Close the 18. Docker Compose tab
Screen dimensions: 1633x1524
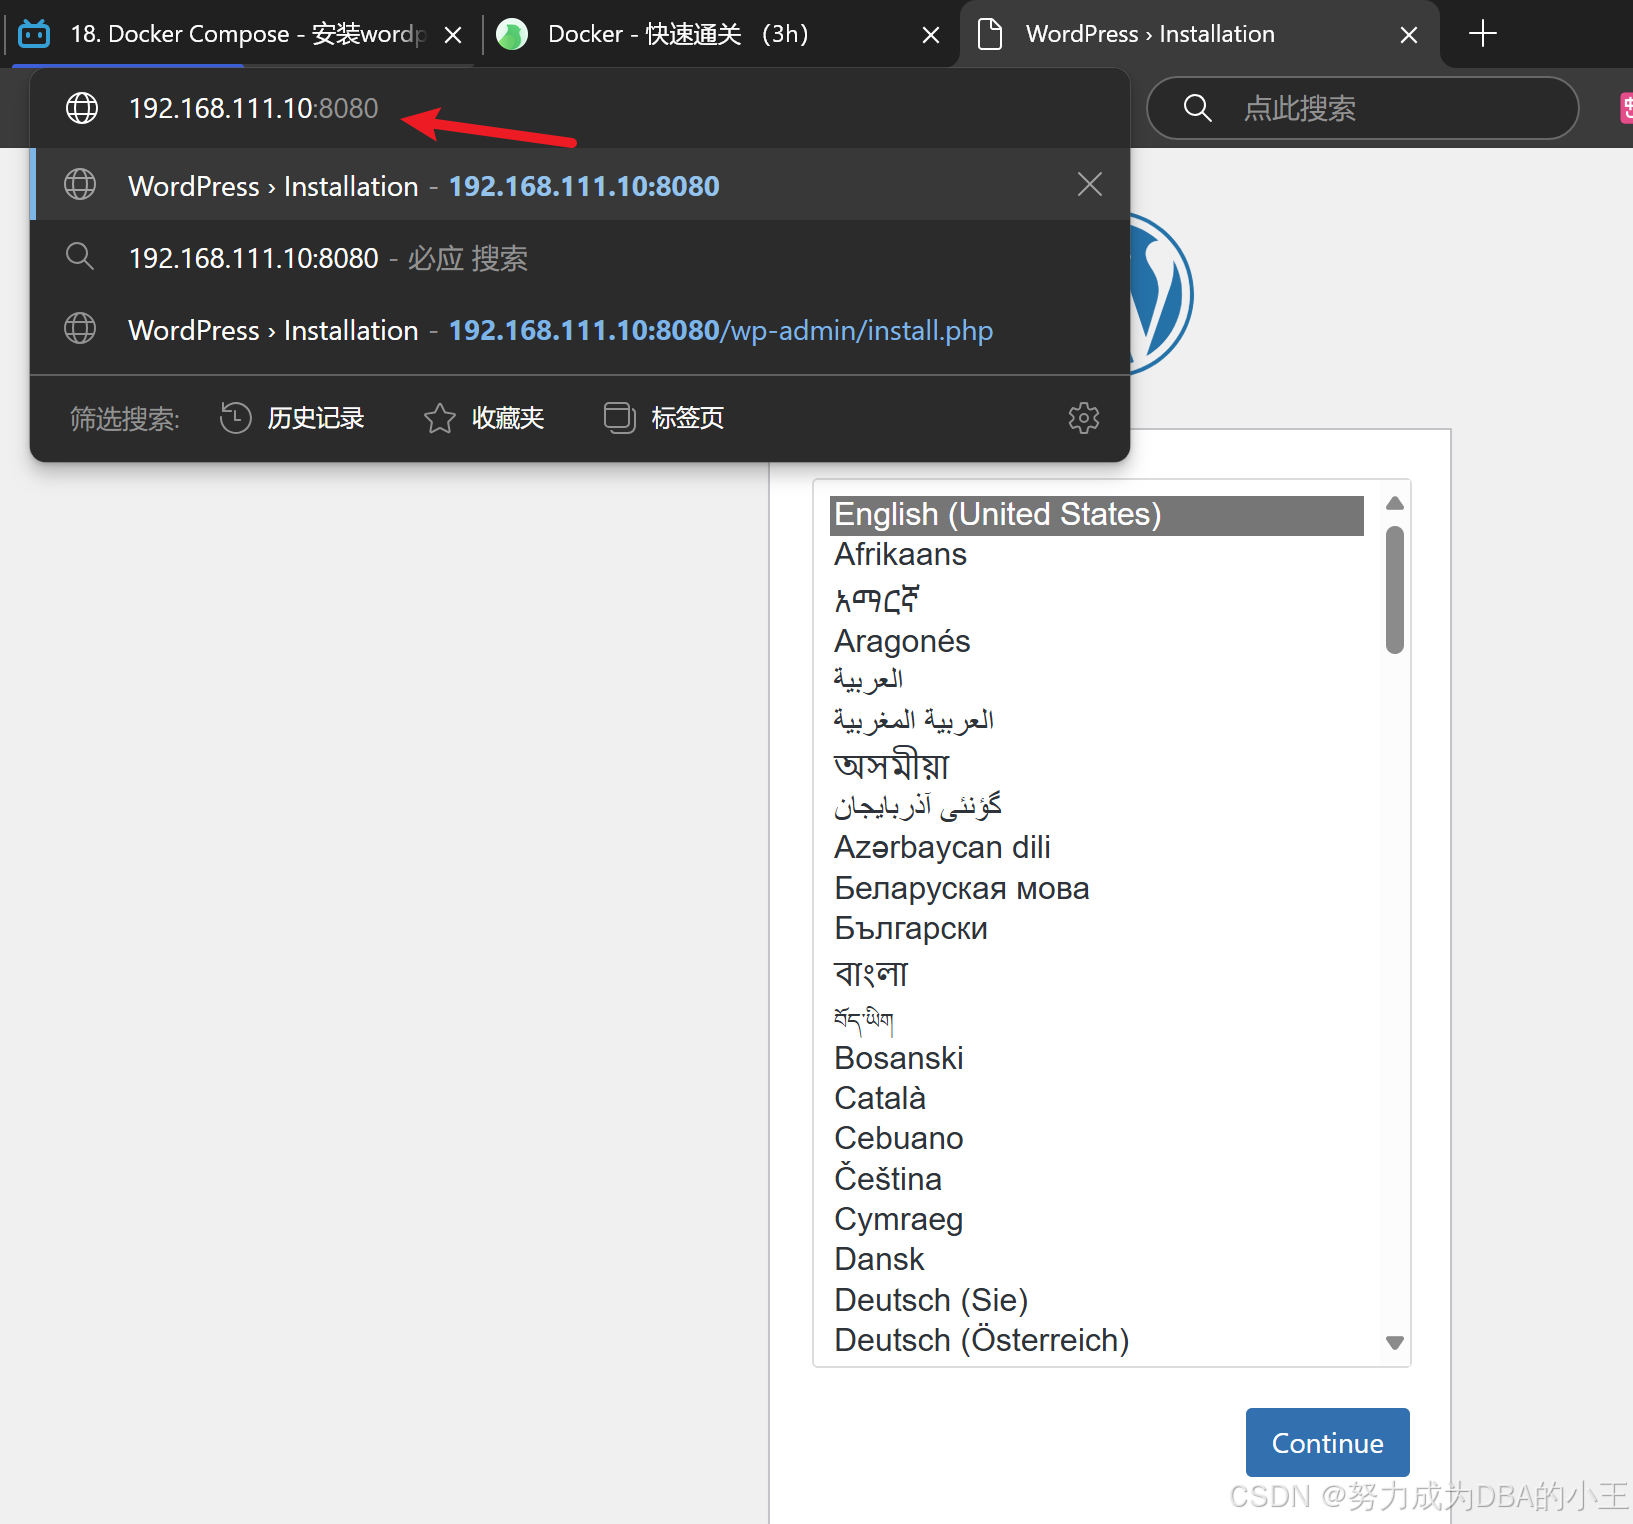pyautogui.click(x=453, y=35)
